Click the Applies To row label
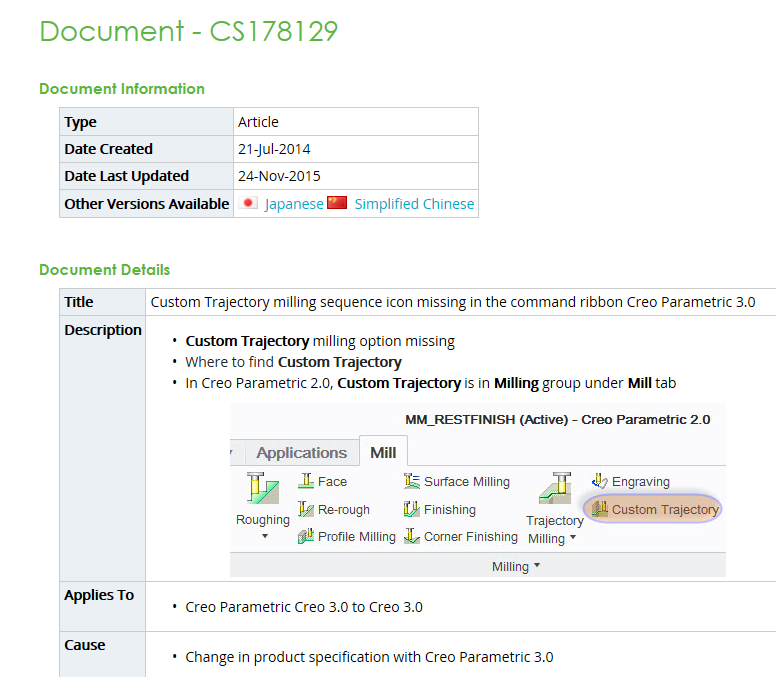 coord(99,595)
